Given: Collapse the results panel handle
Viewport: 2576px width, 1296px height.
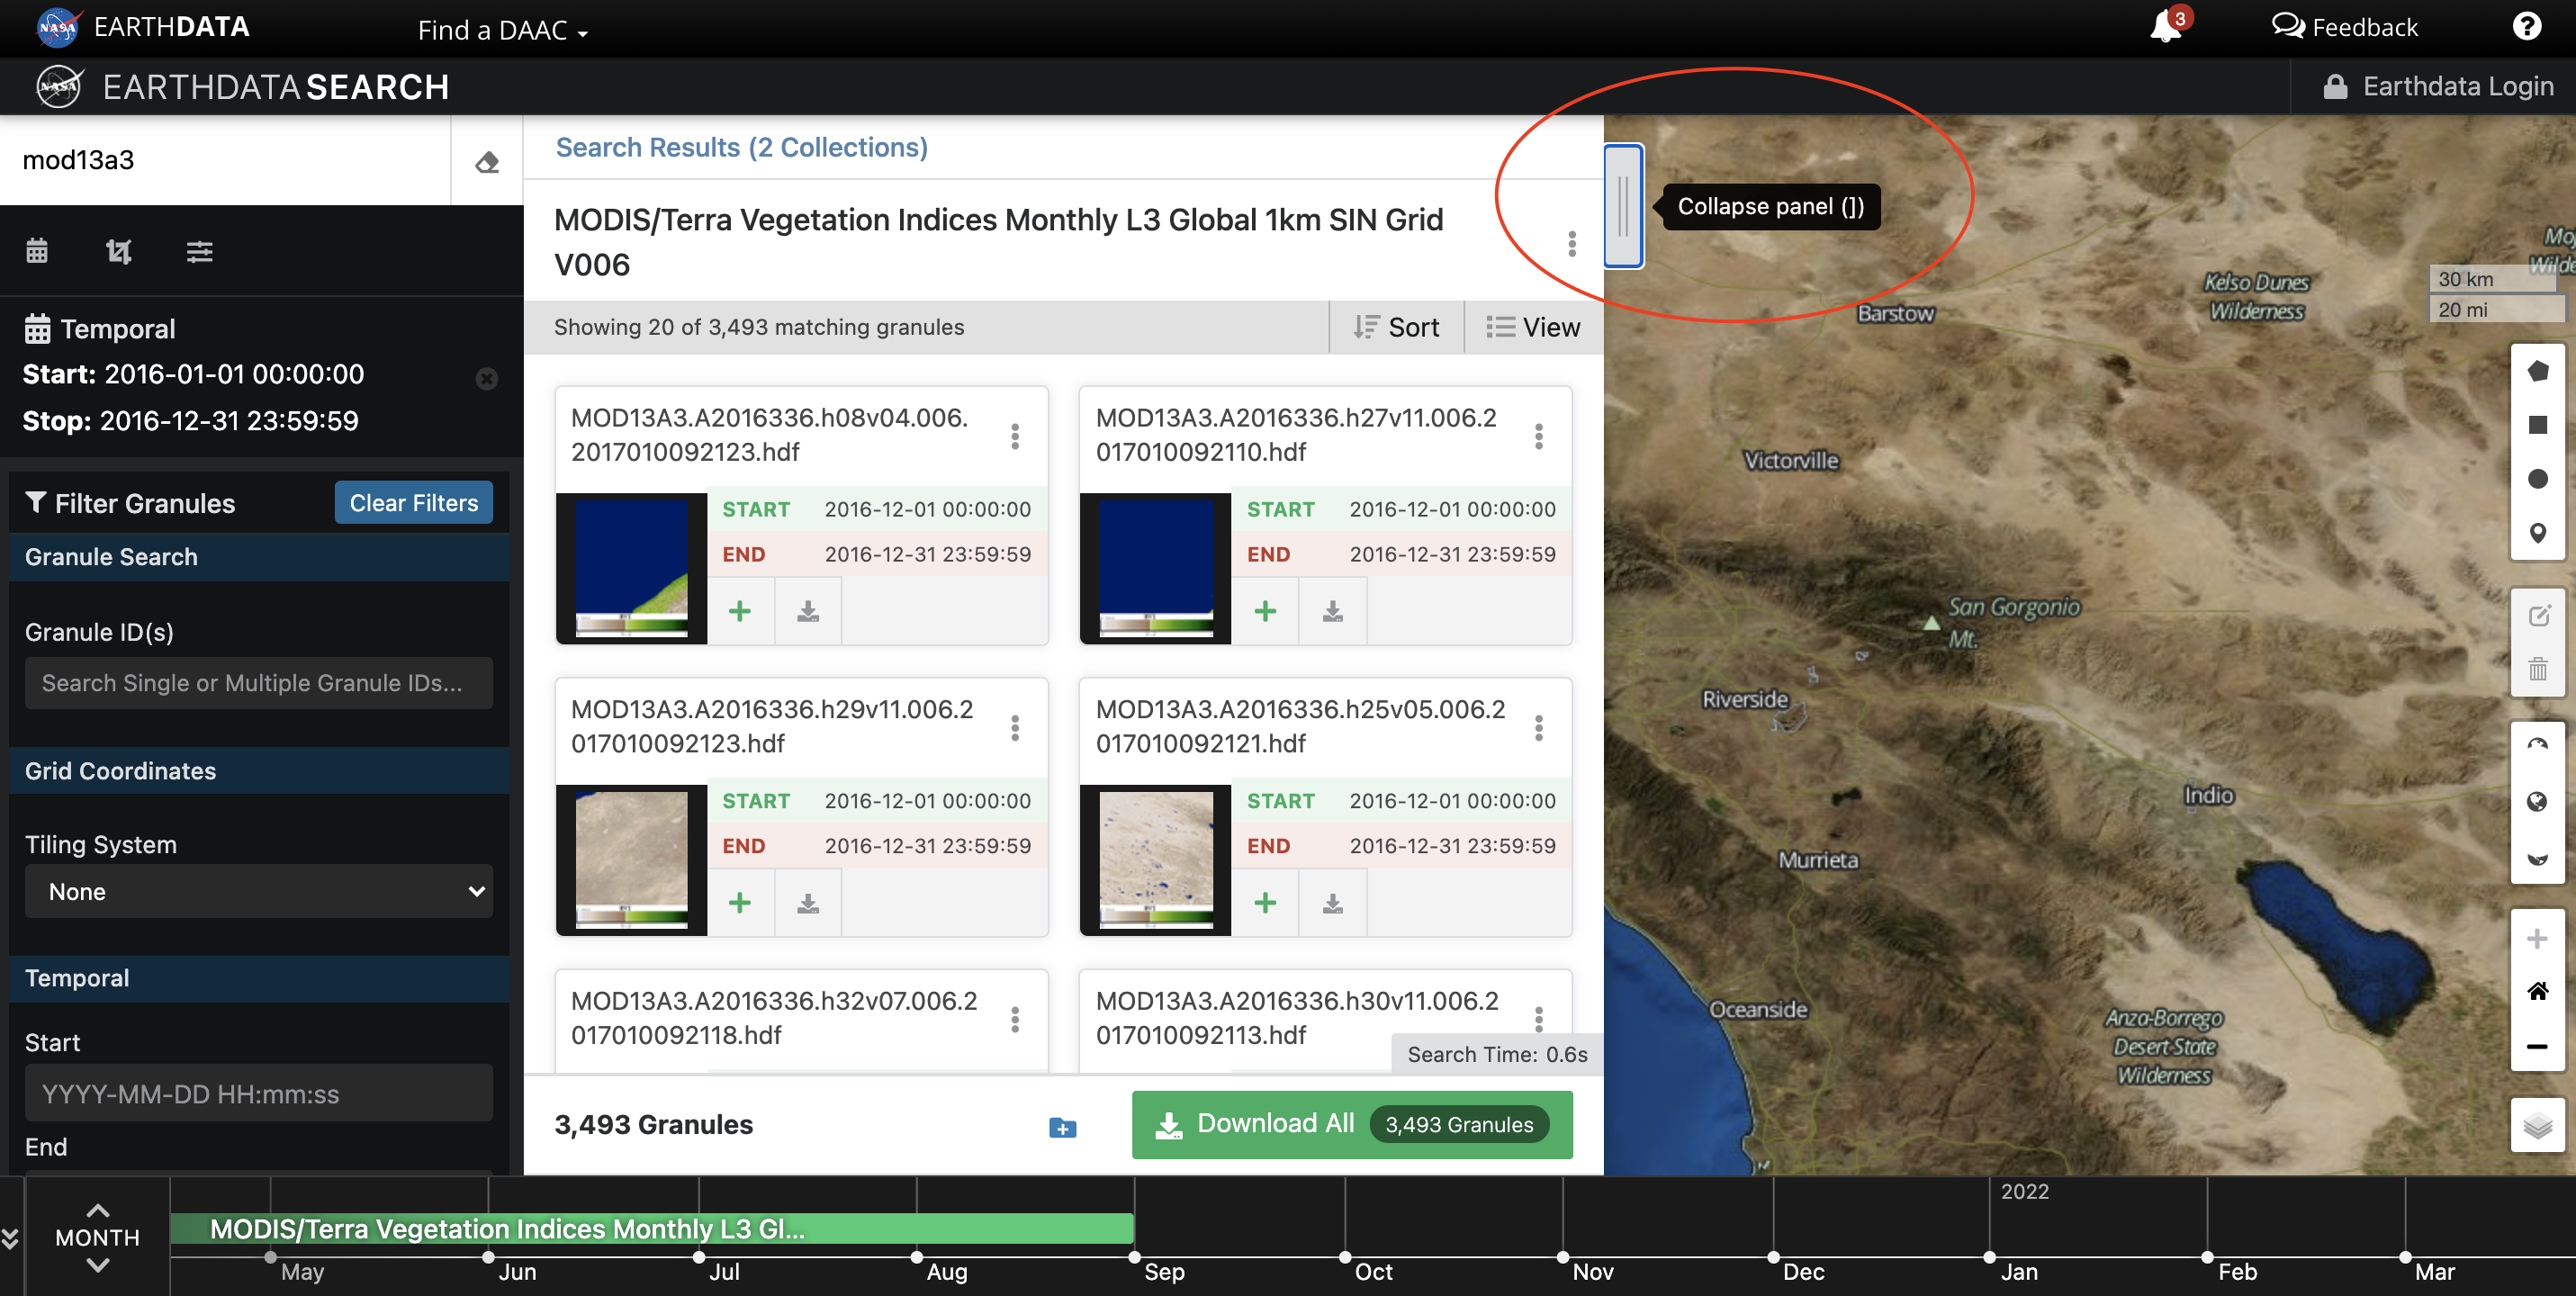Looking at the screenshot, I should pyautogui.click(x=1623, y=206).
